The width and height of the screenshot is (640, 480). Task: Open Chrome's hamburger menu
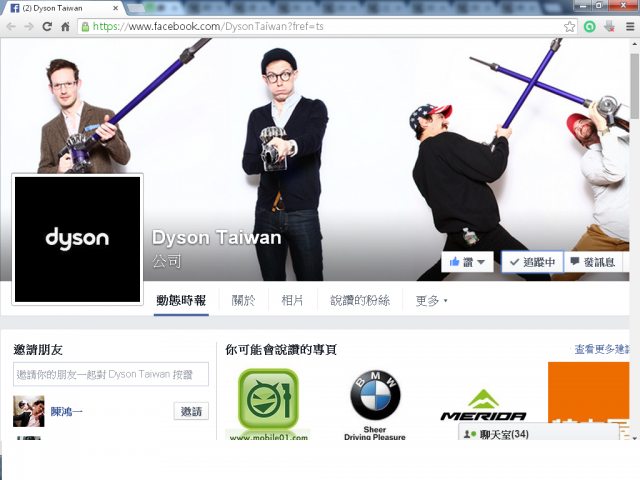tap(630, 27)
